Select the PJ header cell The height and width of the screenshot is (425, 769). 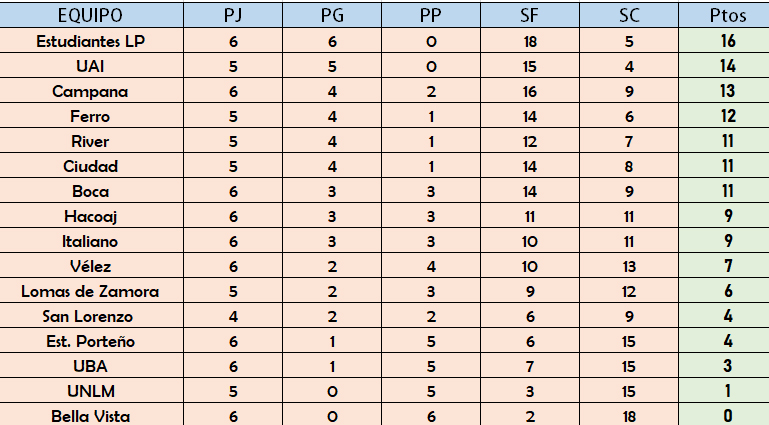[233, 15]
